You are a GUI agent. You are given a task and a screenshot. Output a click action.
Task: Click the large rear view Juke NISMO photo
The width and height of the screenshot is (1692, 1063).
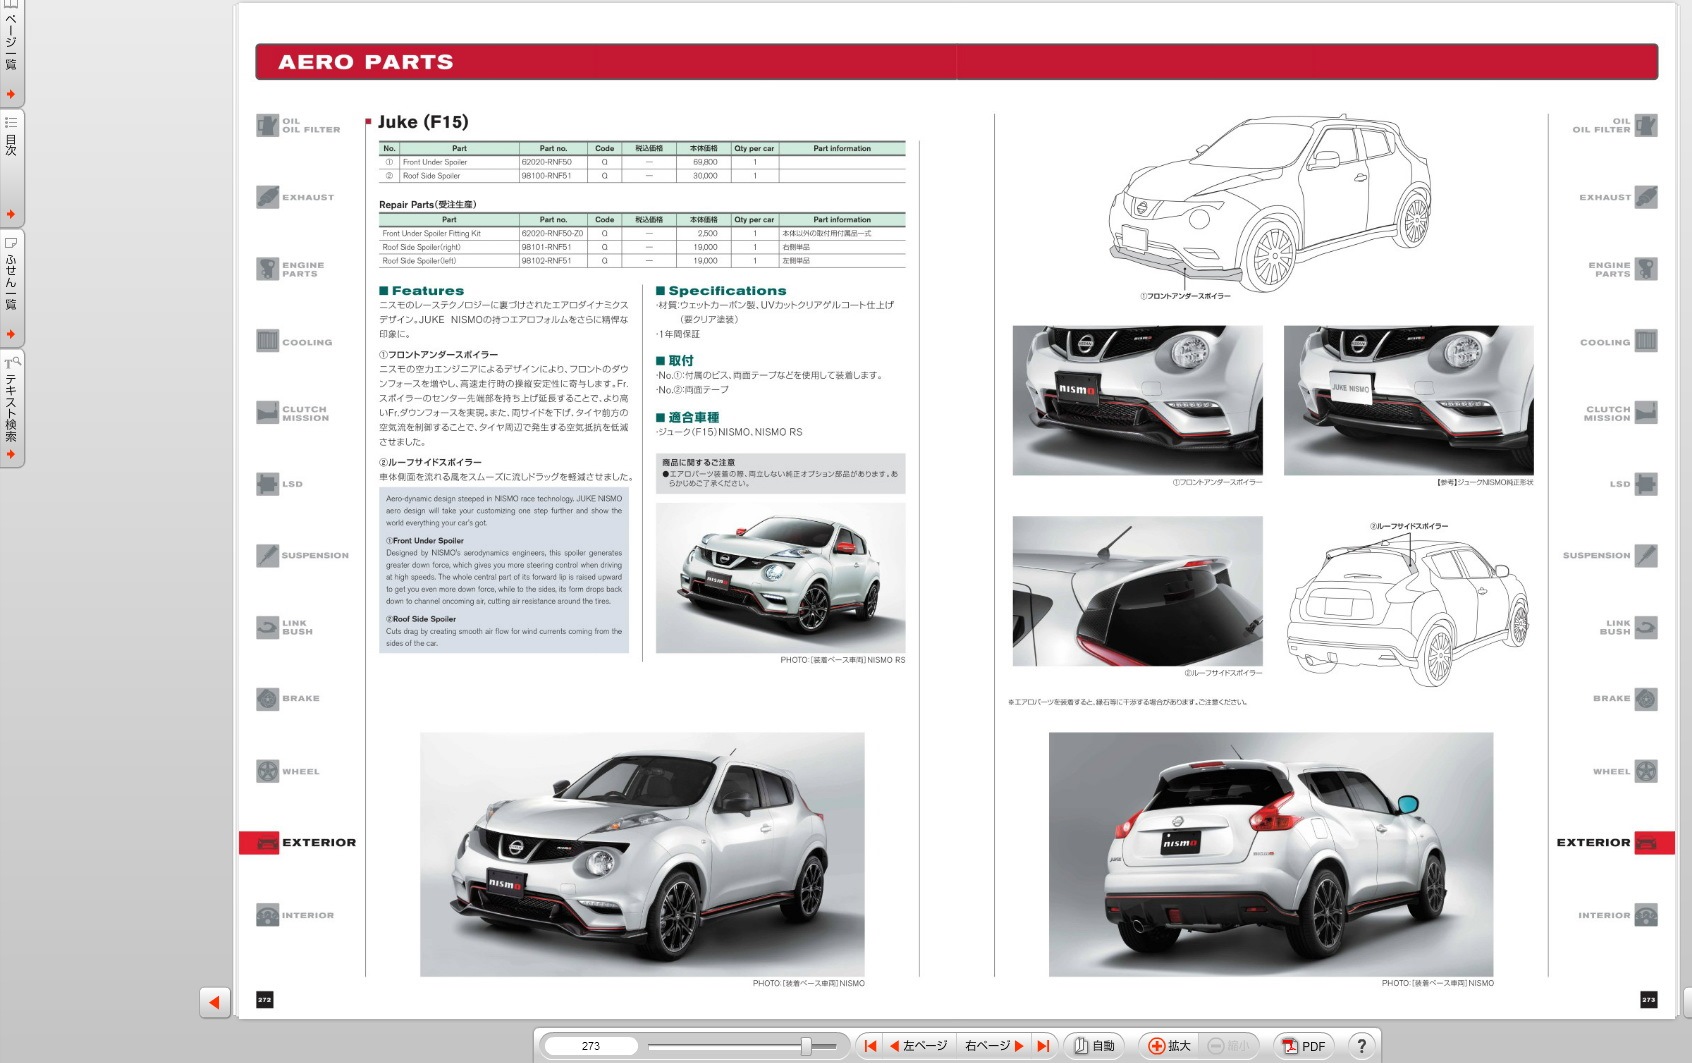(x=1271, y=854)
